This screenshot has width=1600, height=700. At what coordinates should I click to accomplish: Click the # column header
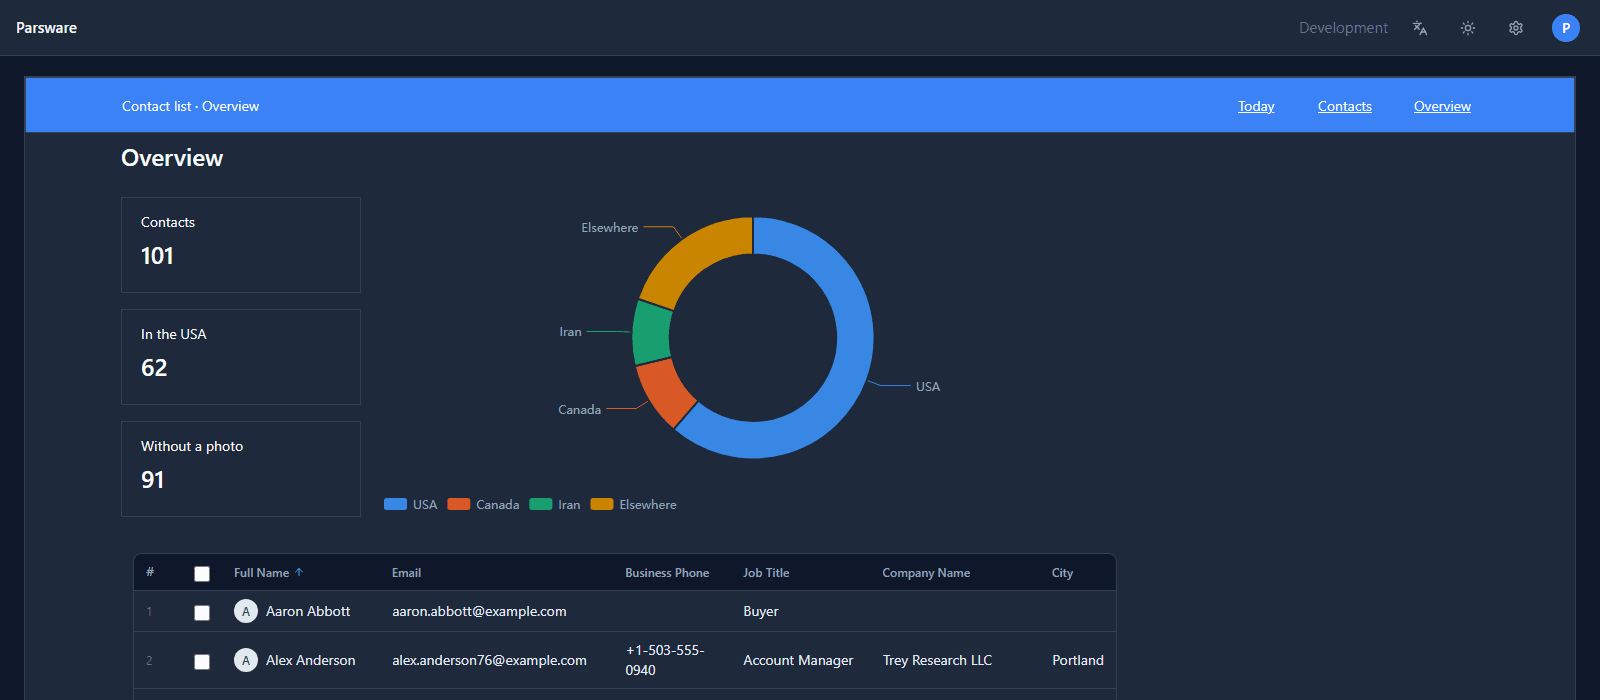(150, 572)
